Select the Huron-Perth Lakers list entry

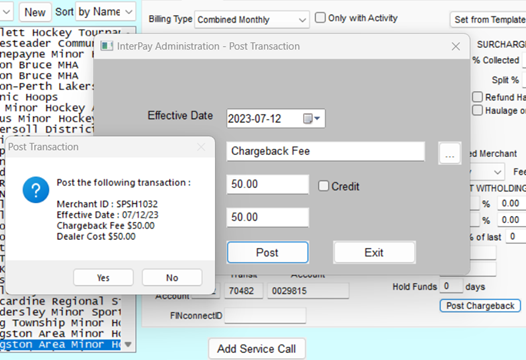(47, 86)
